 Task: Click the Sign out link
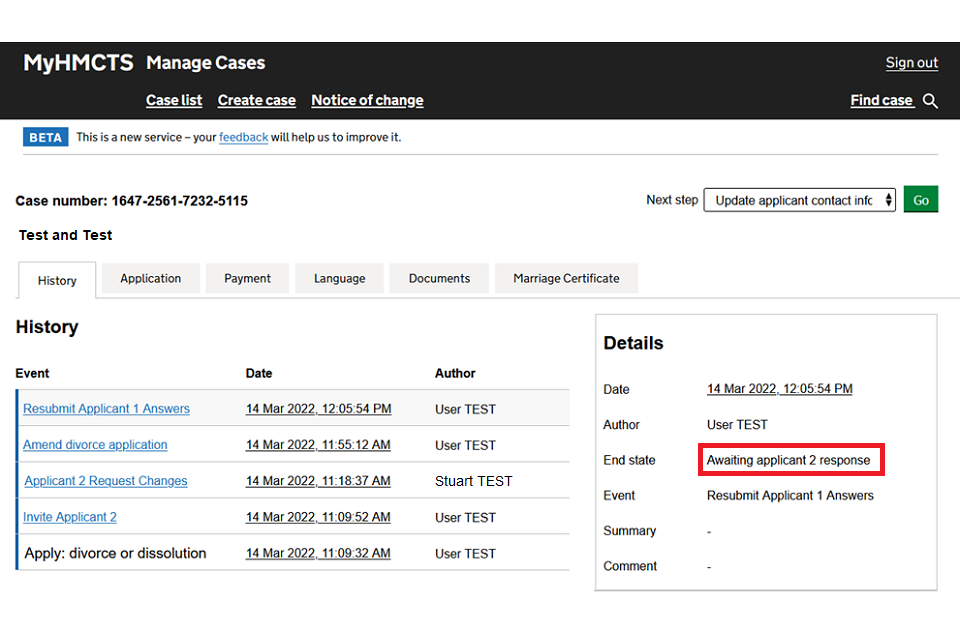click(x=911, y=63)
